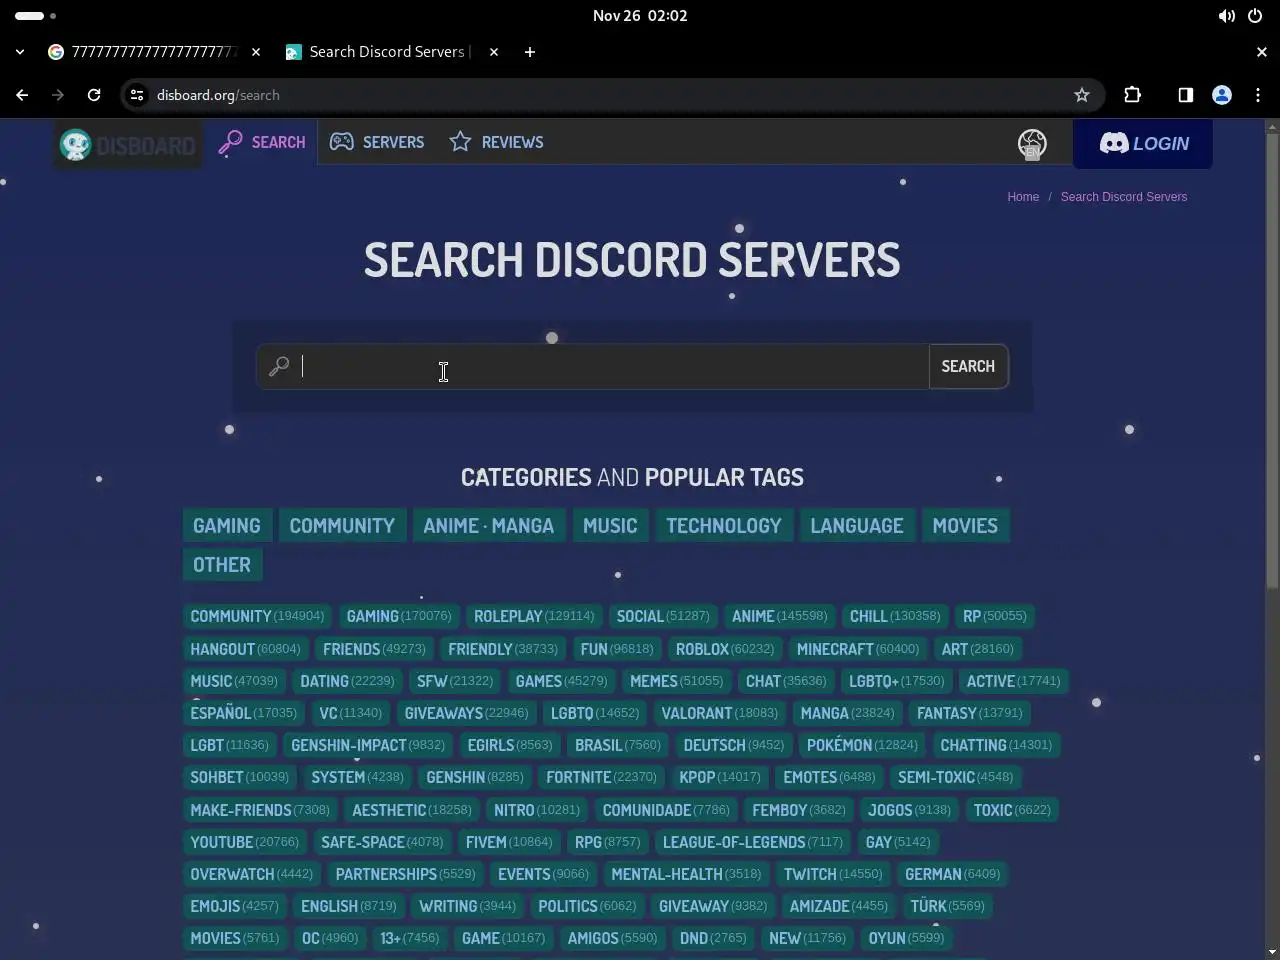Screen dimensions: 1280x960
Task: Click the Discord LOGIN button
Action: pos(1143,144)
